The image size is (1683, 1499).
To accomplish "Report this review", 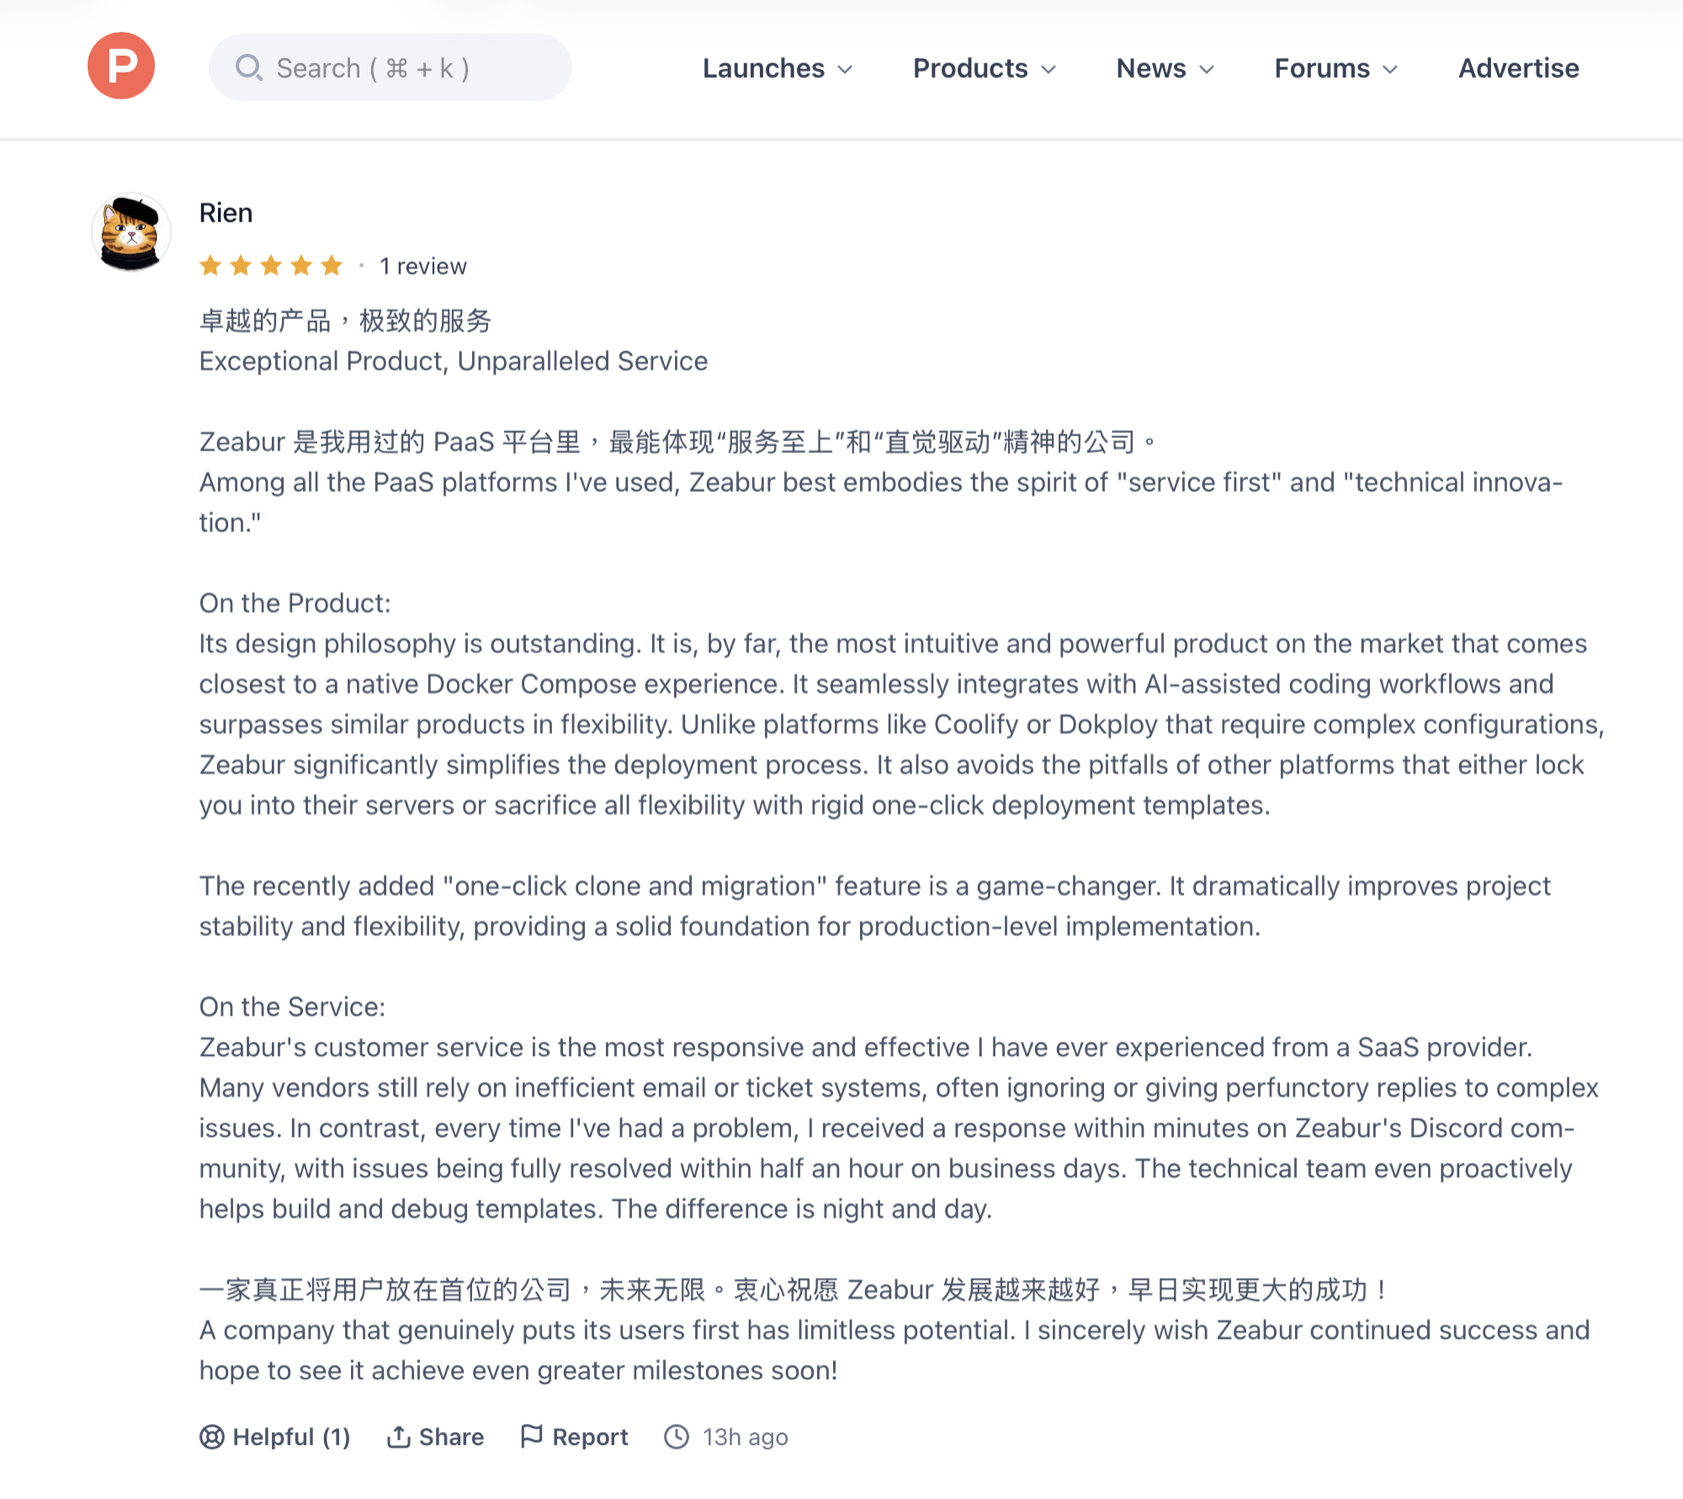I will click(590, 1437).
